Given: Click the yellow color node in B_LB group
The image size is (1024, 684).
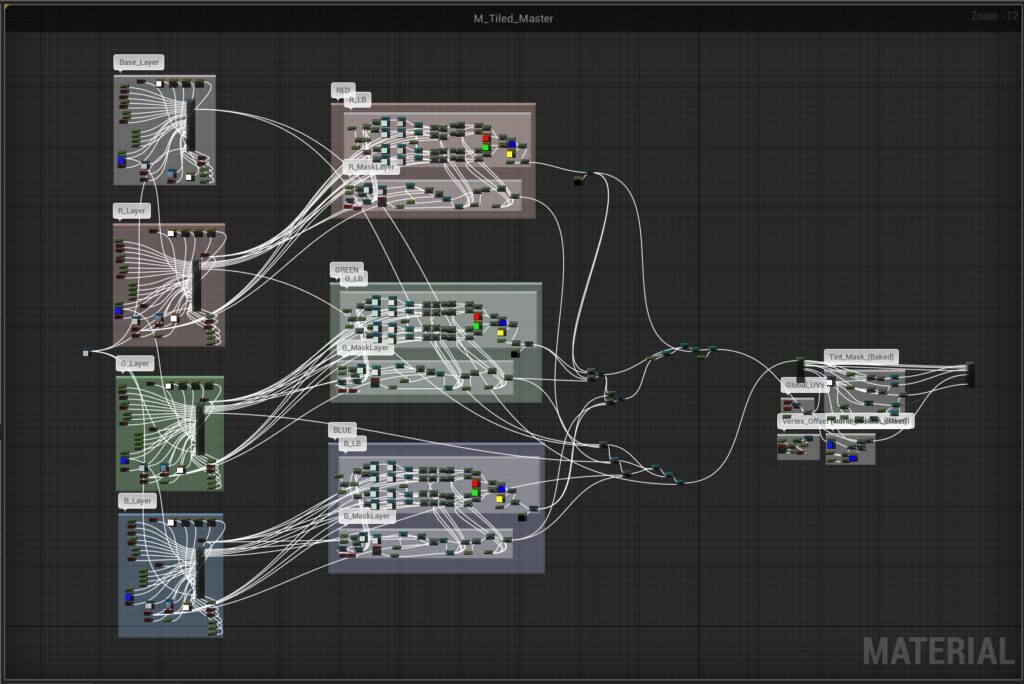Looking at the screenshot, I should [497, 499].
